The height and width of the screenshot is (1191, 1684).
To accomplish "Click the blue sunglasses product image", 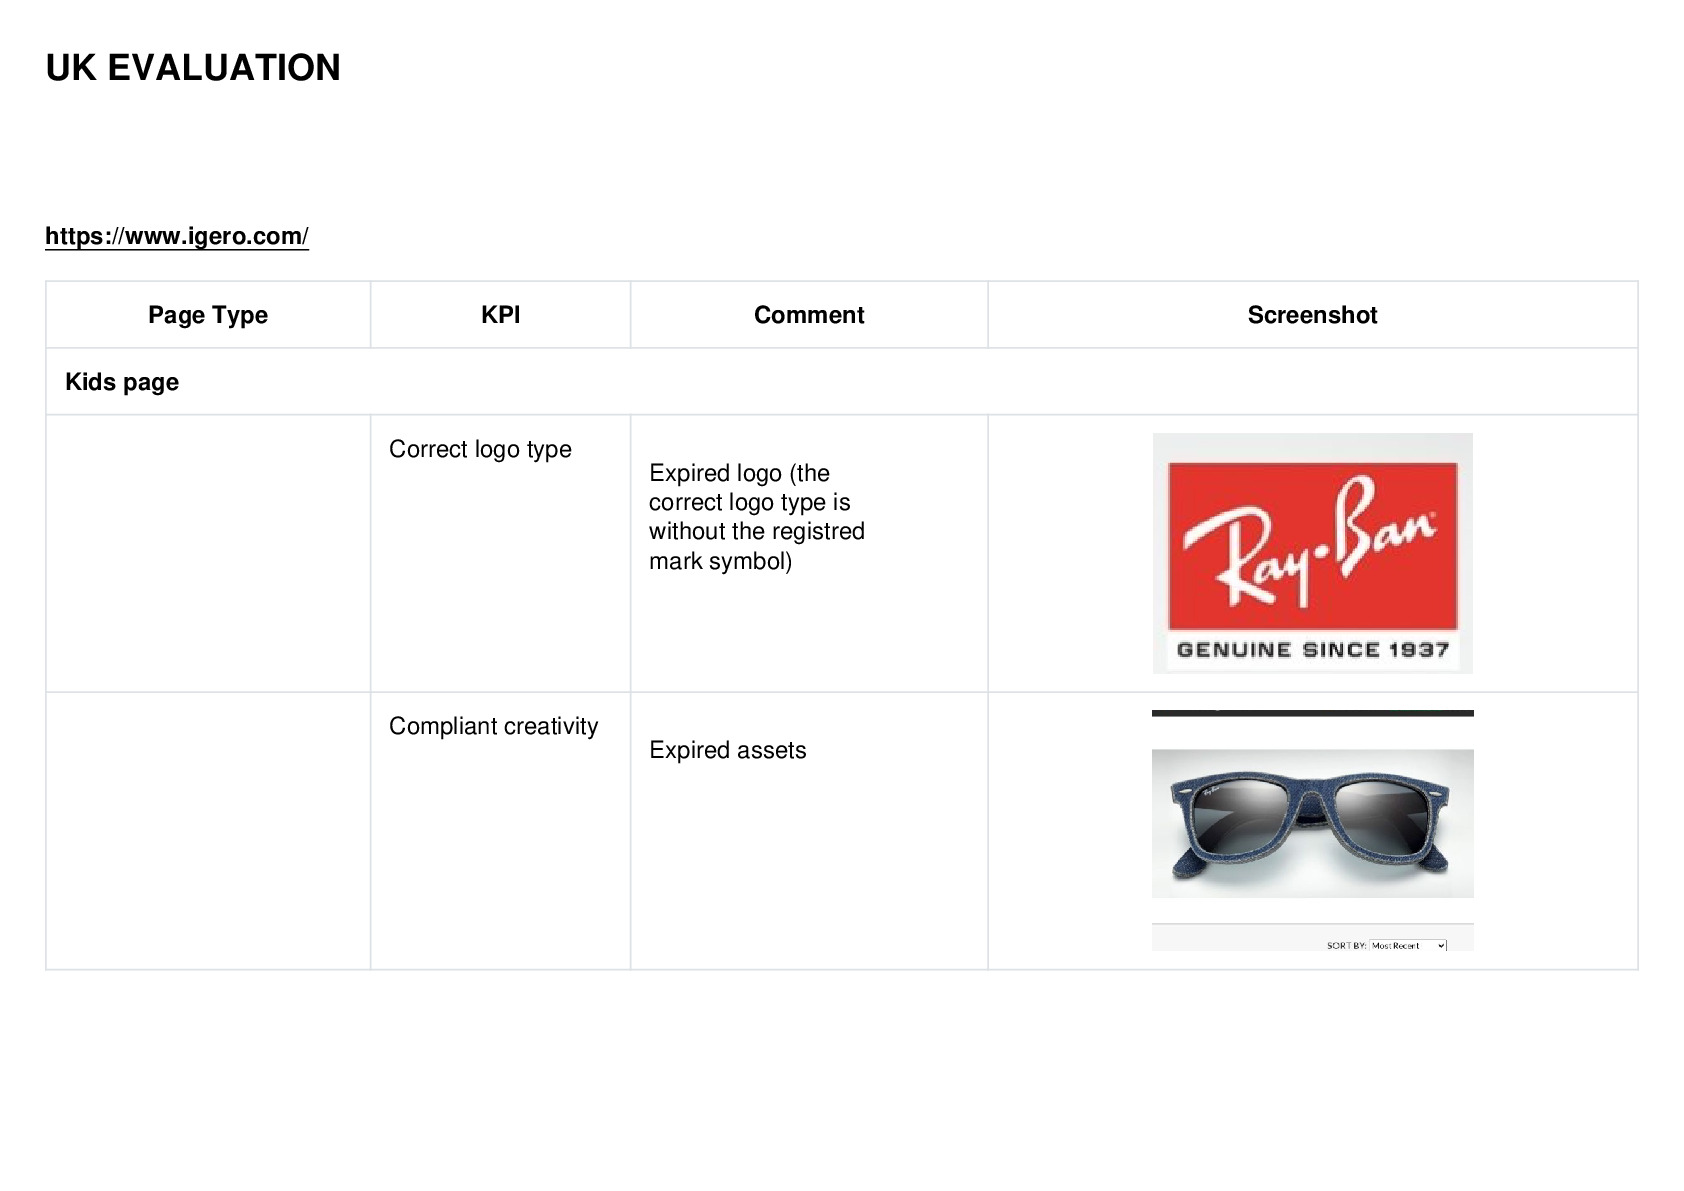I will click(1312, 823).
